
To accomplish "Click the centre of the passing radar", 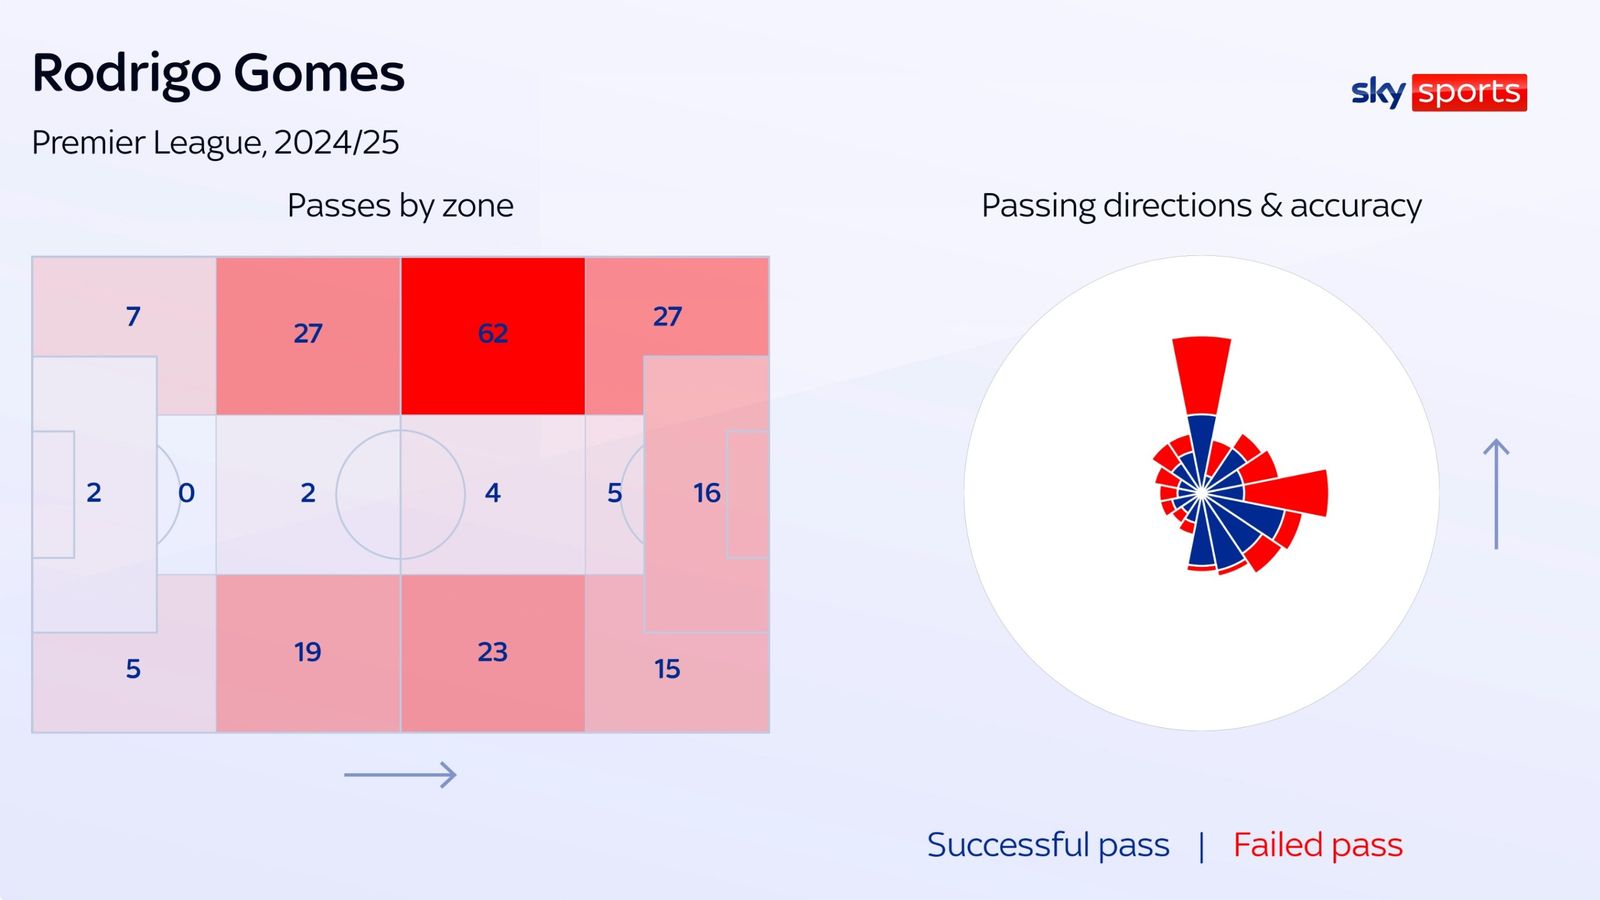I will (x=1201, y=493).
